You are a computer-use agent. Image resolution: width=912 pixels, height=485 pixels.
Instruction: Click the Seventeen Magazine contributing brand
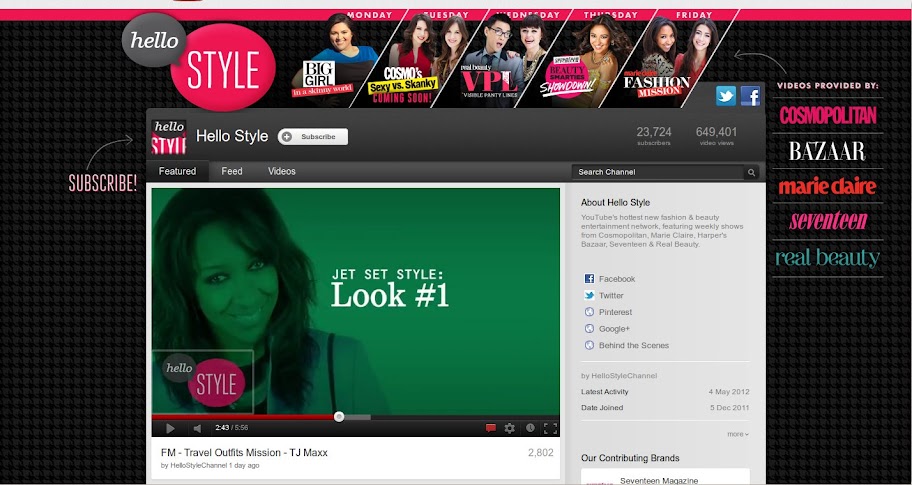coord(657,480)
